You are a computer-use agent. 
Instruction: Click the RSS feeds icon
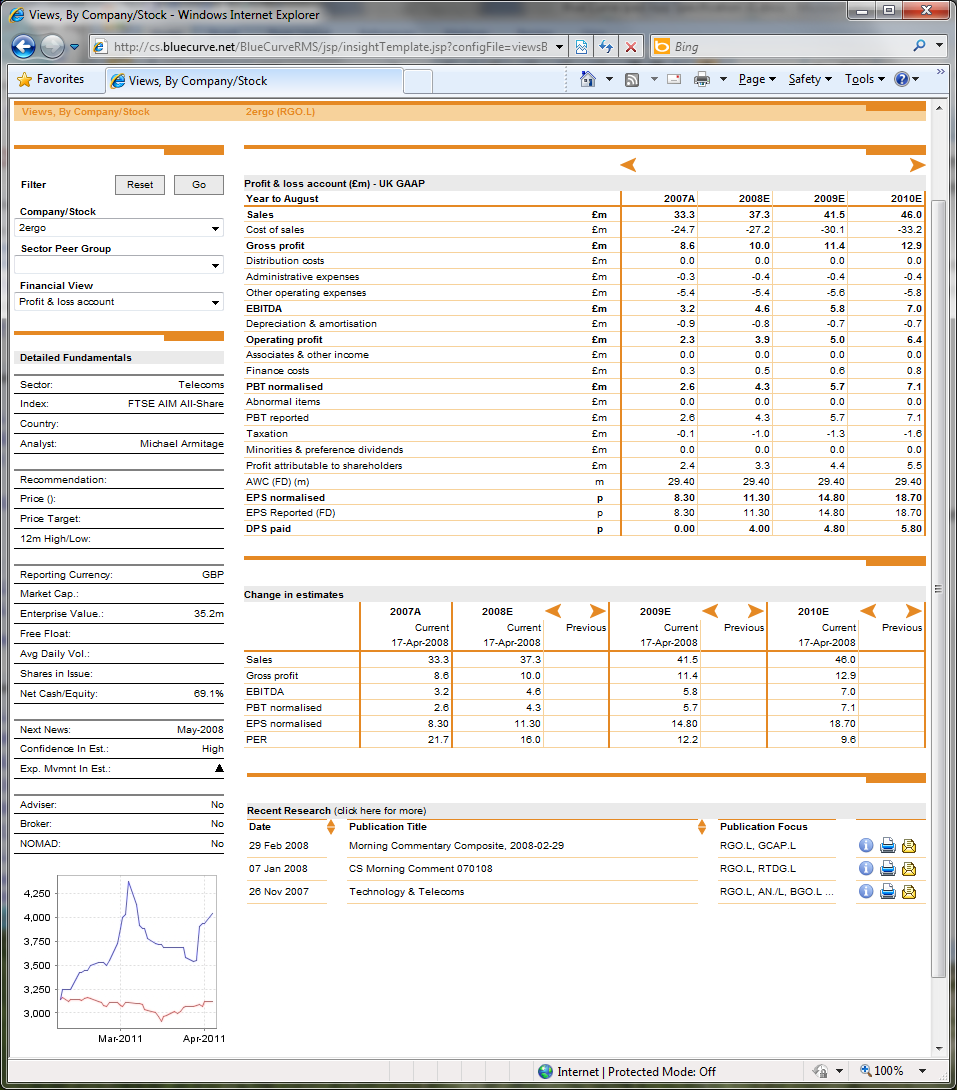632,79
